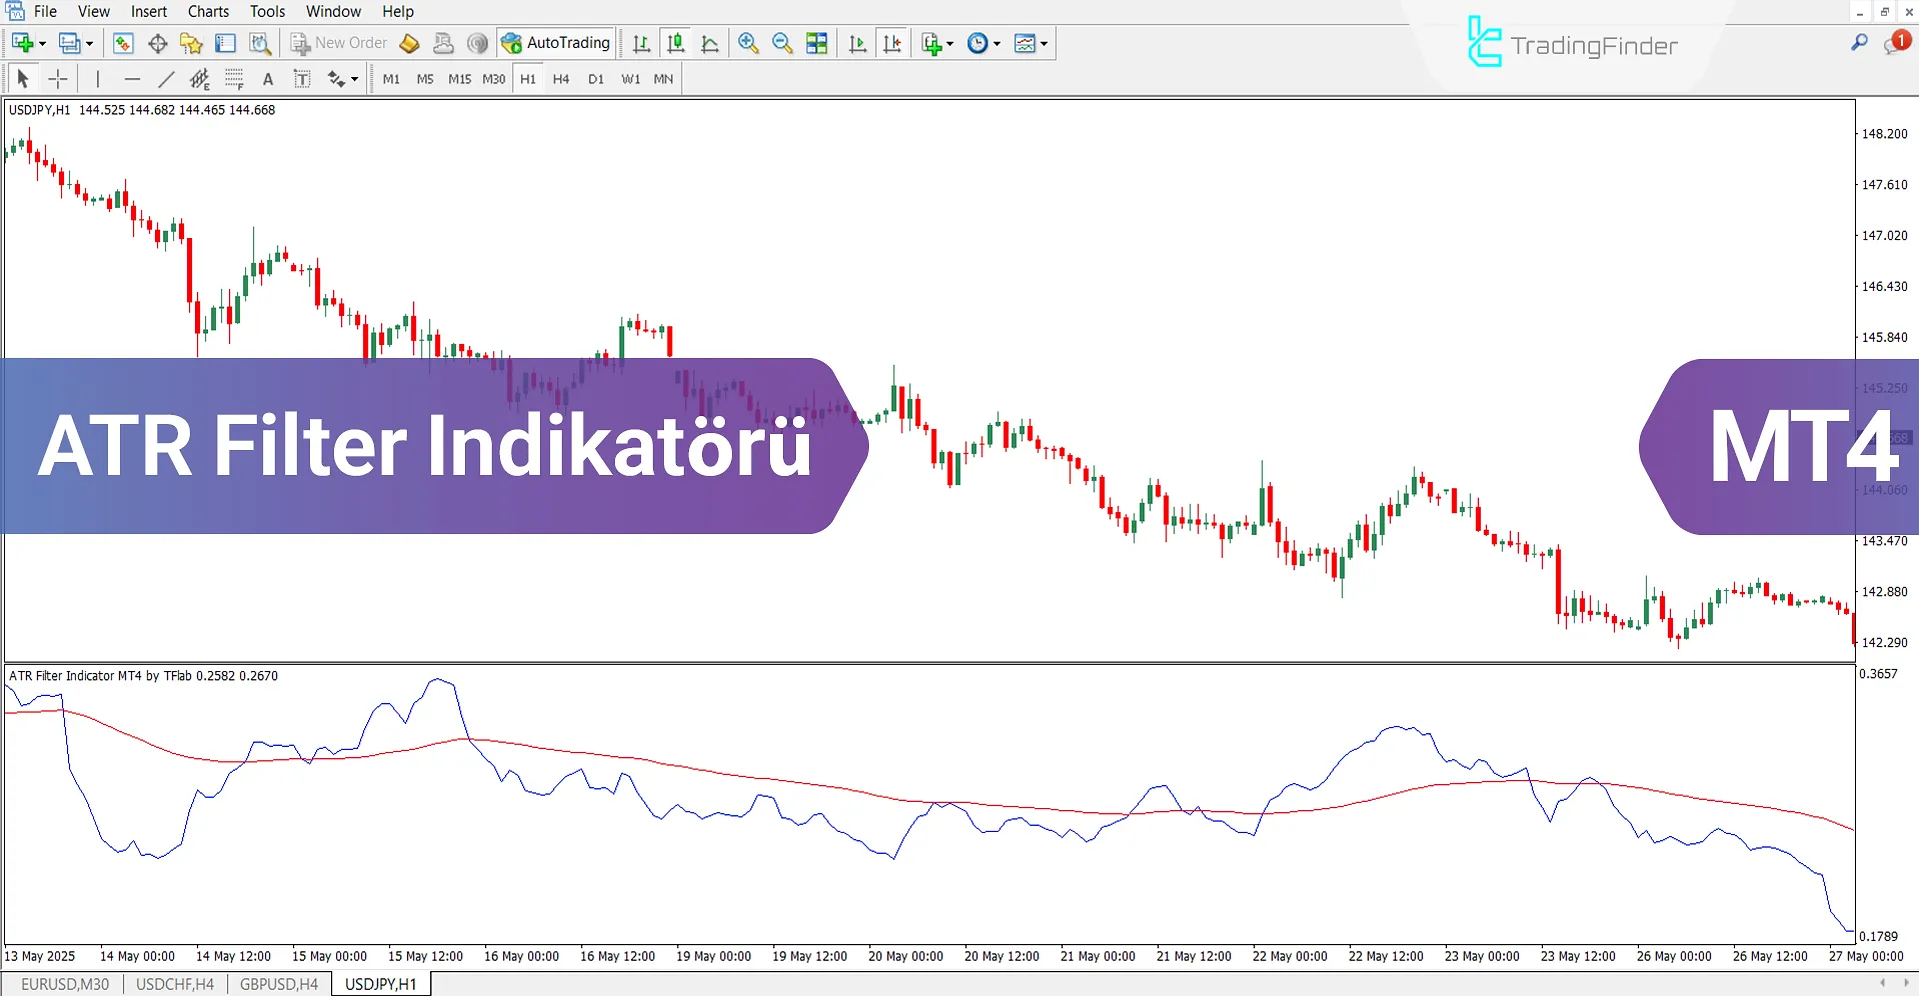
Task: Toggle chart shift from right edge
Action: pos(892,43)
